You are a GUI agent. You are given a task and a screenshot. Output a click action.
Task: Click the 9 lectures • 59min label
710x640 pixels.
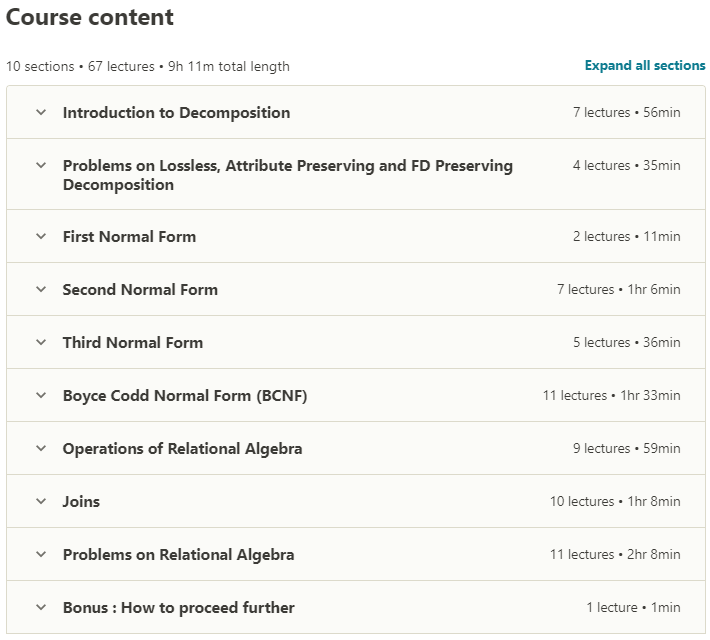626,449
